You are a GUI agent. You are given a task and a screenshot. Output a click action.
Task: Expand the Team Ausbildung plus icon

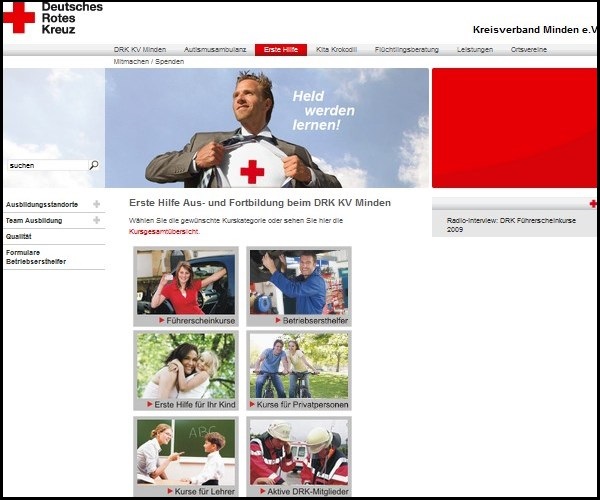[96, 220]
